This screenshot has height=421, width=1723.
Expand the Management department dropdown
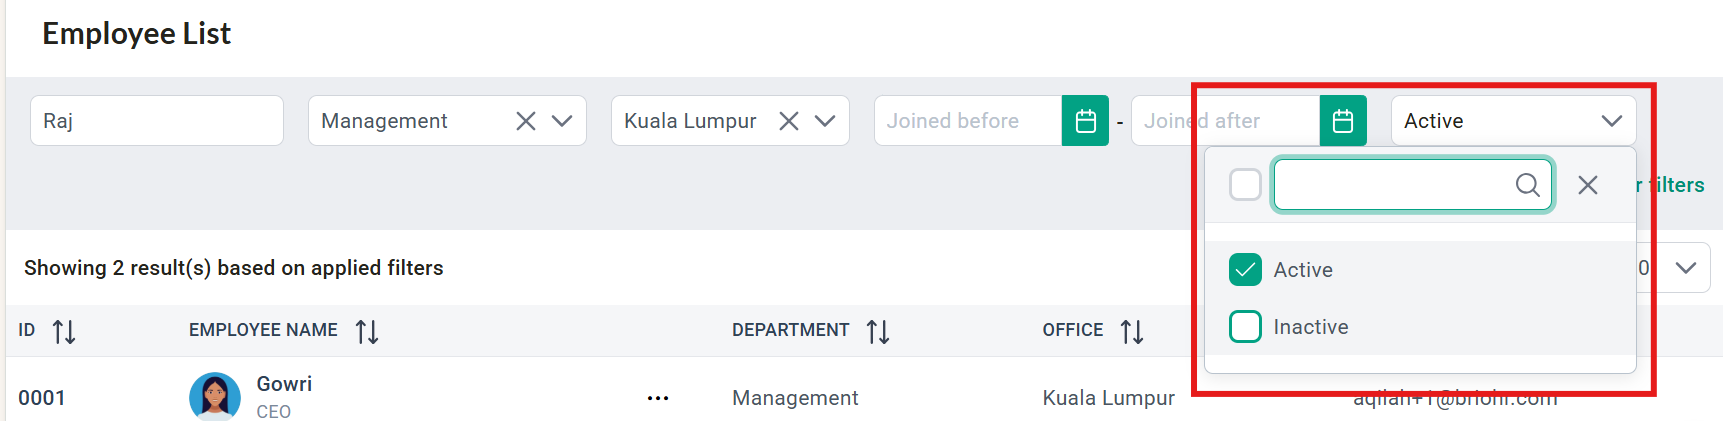point(562,121)
